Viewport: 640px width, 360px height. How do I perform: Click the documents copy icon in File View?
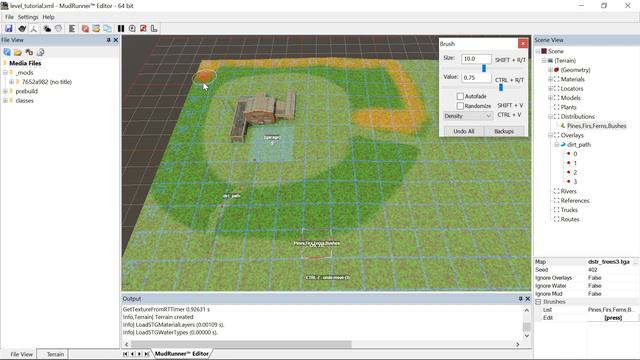tap(40, 52)
